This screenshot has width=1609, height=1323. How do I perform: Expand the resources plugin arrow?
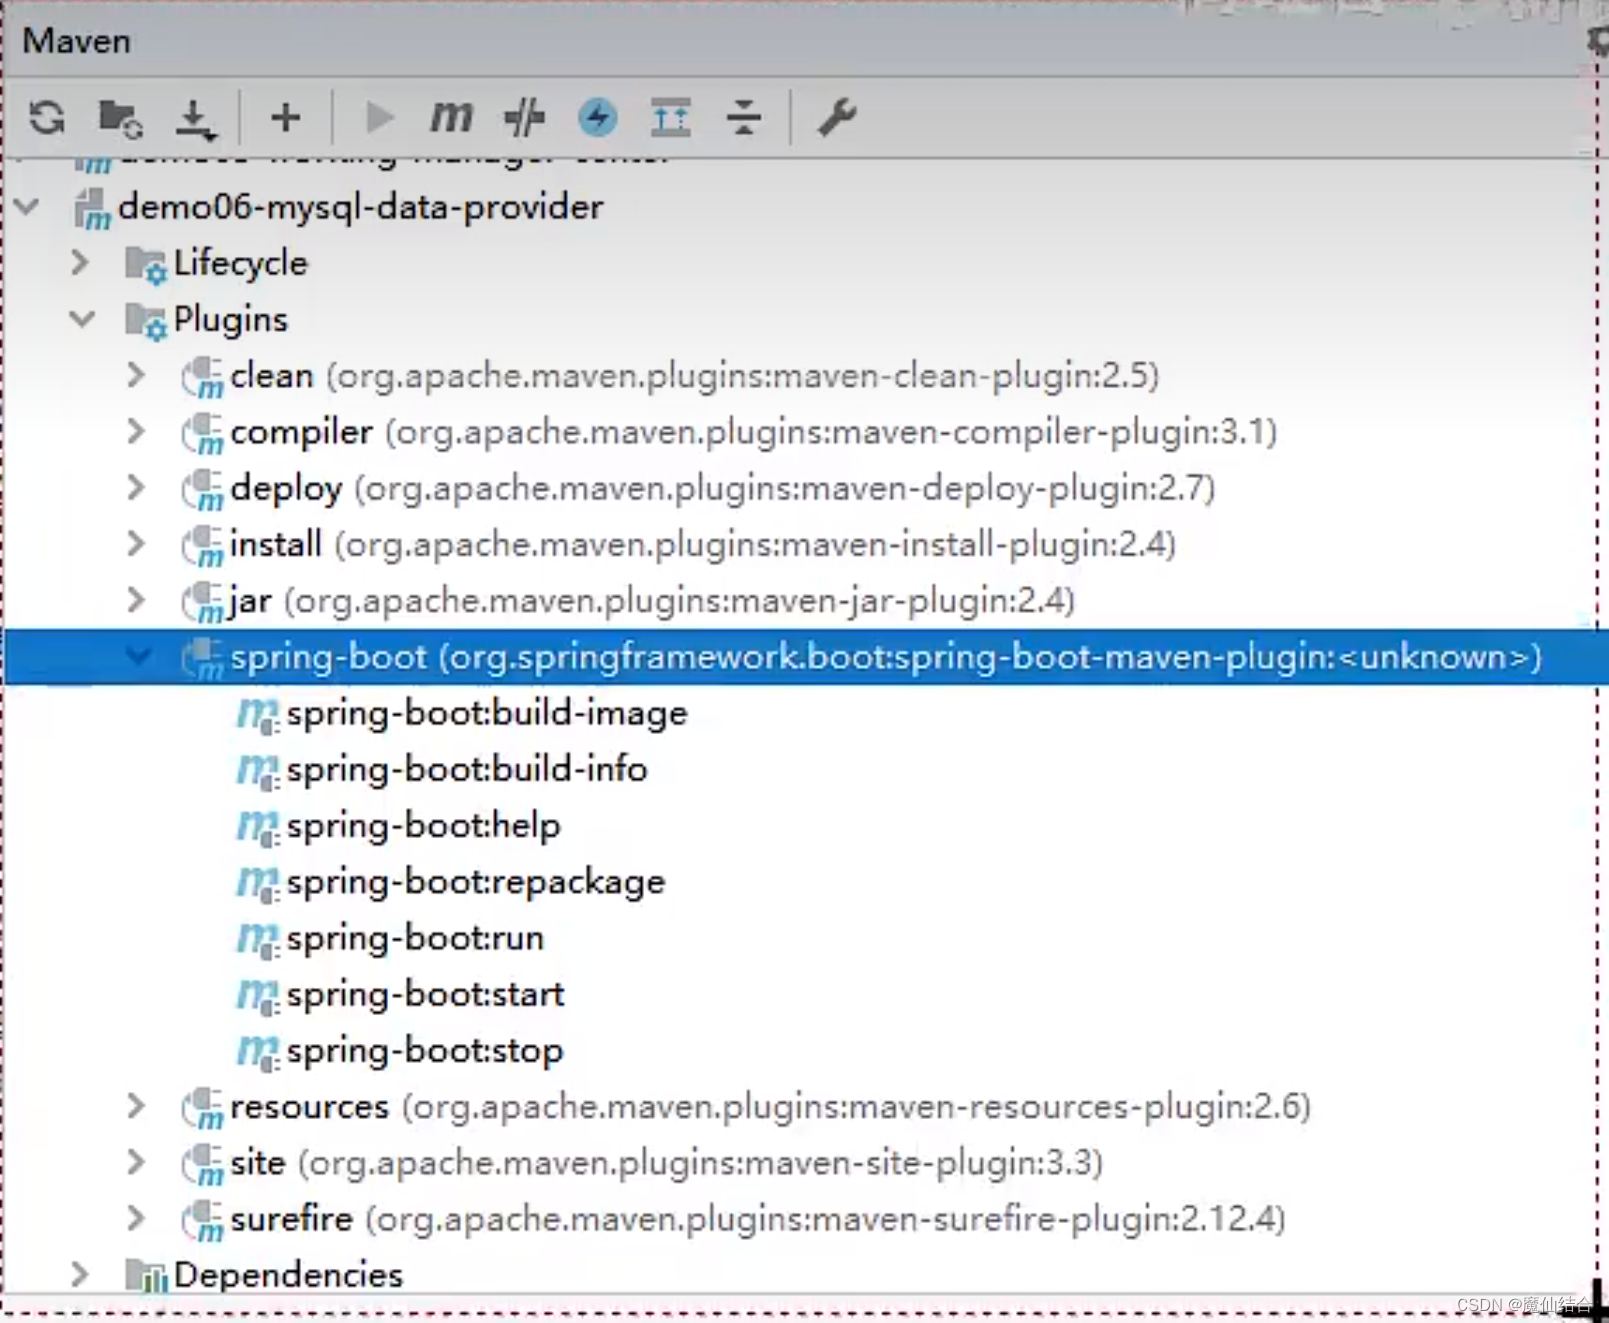click(136, 1106)
